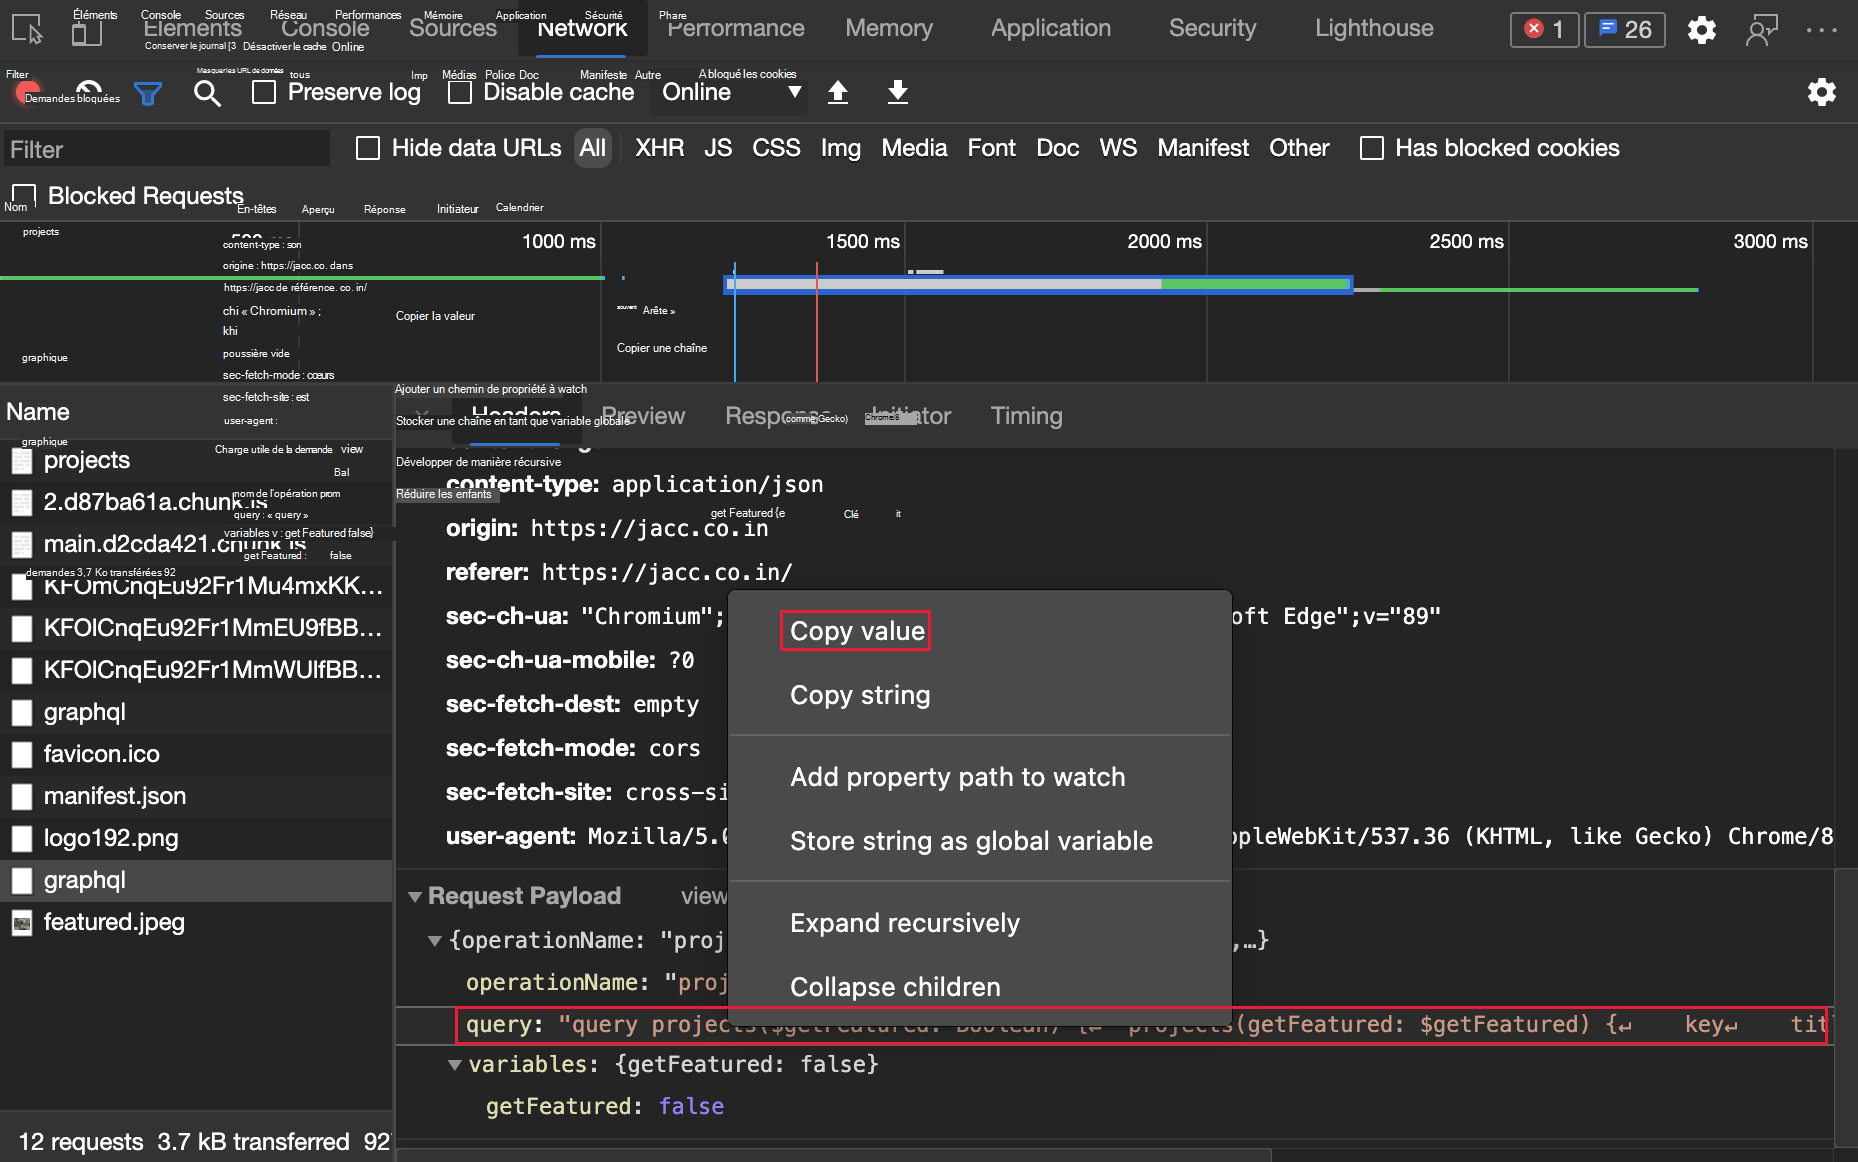Toggle Hide data URLs
The height and width of the screenshot is (1162, 1858).
point(368,148)
